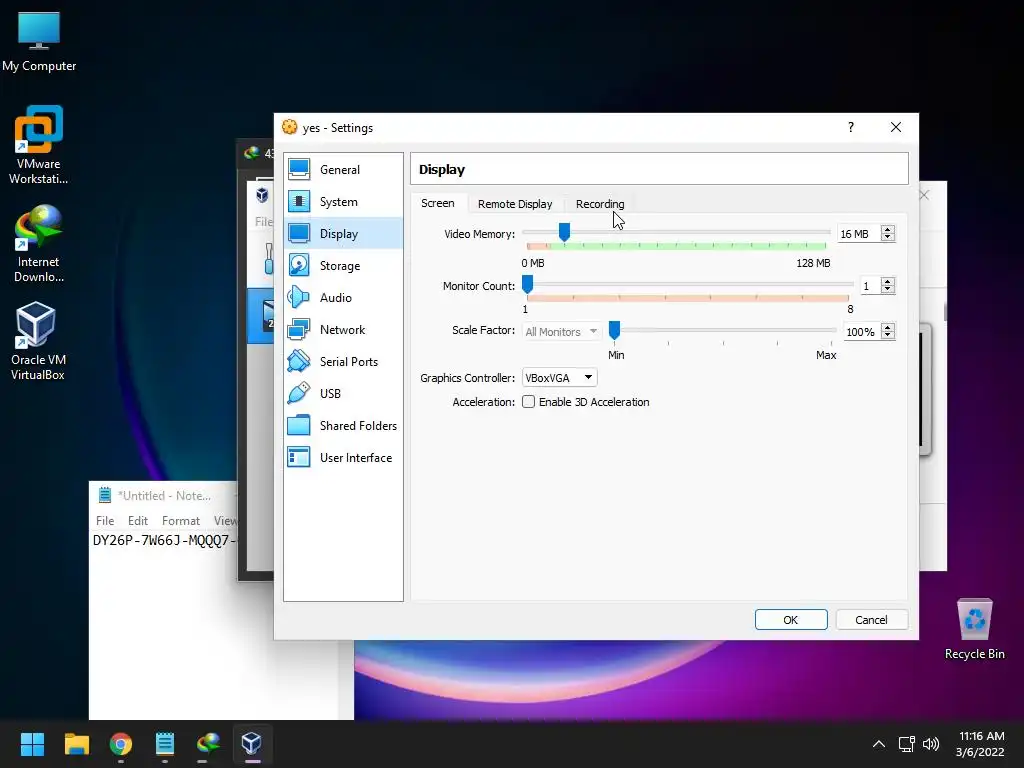Open Notepad File menu
The image size is (1024, 768).
point(105,520)
